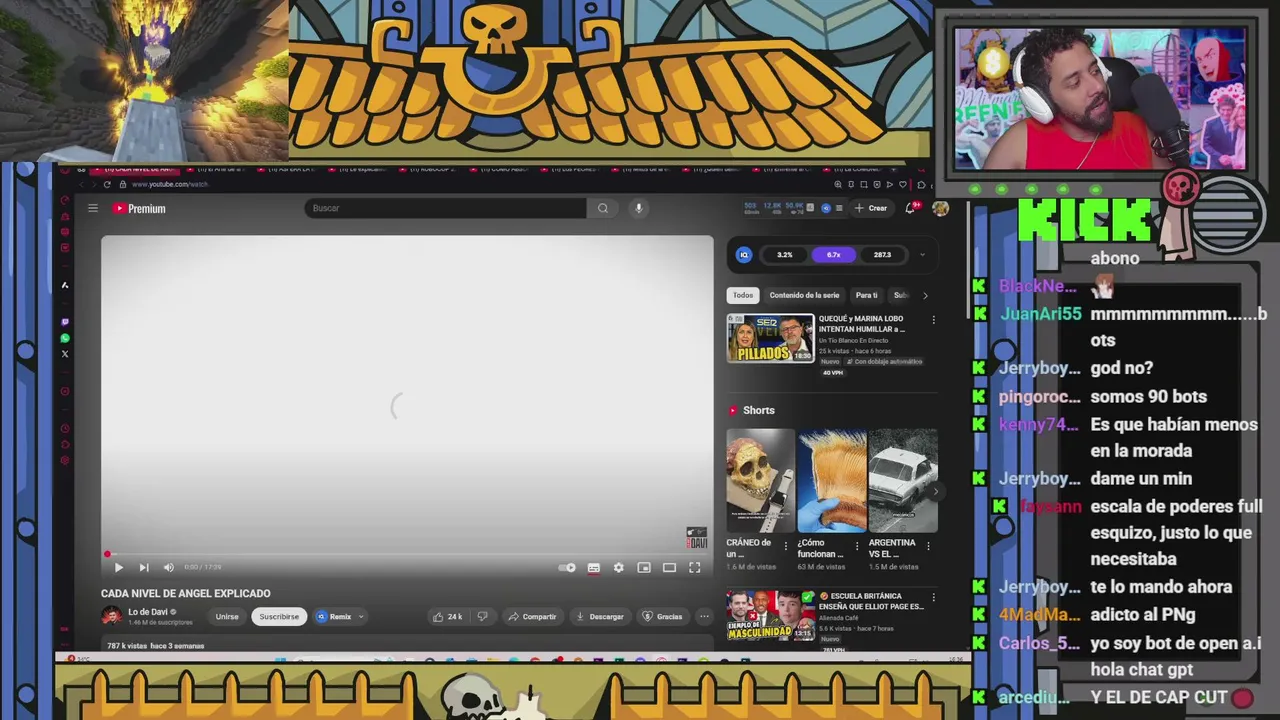Open player settings gear
This screenshot has height=720, width=1280.
click(619, 567)
